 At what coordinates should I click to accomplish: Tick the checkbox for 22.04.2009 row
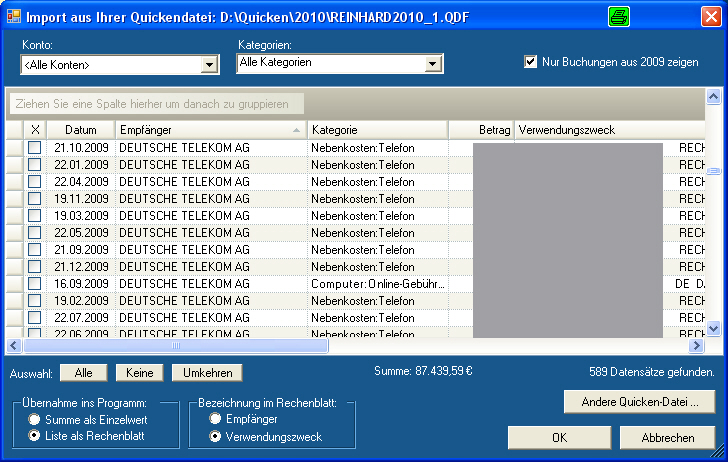(x=35, y=182)
